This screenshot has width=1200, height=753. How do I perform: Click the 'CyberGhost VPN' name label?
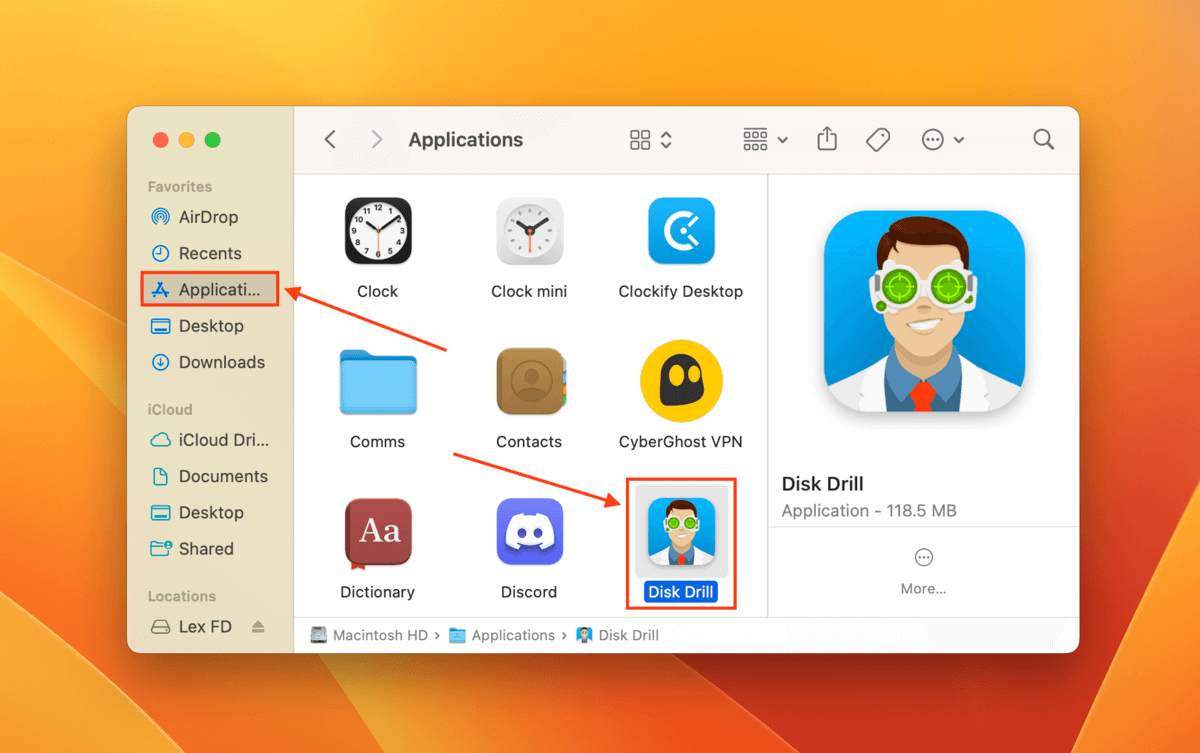tap(681, 441)
